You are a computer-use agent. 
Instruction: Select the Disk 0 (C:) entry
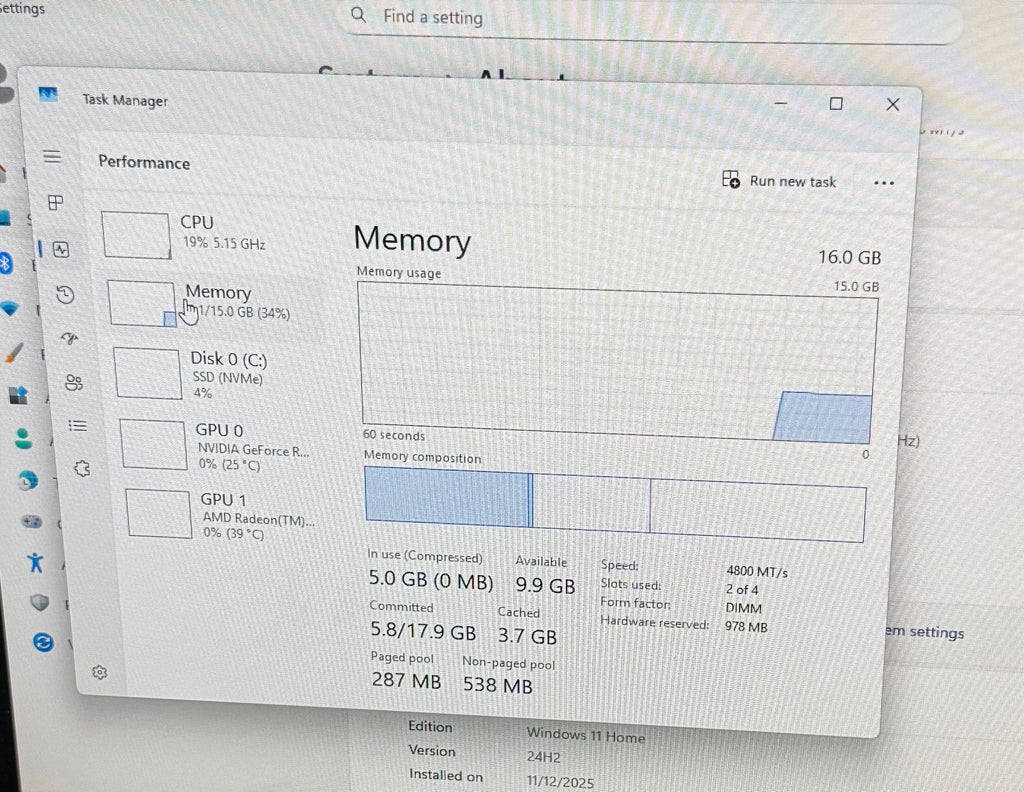[x=216, y=374]
